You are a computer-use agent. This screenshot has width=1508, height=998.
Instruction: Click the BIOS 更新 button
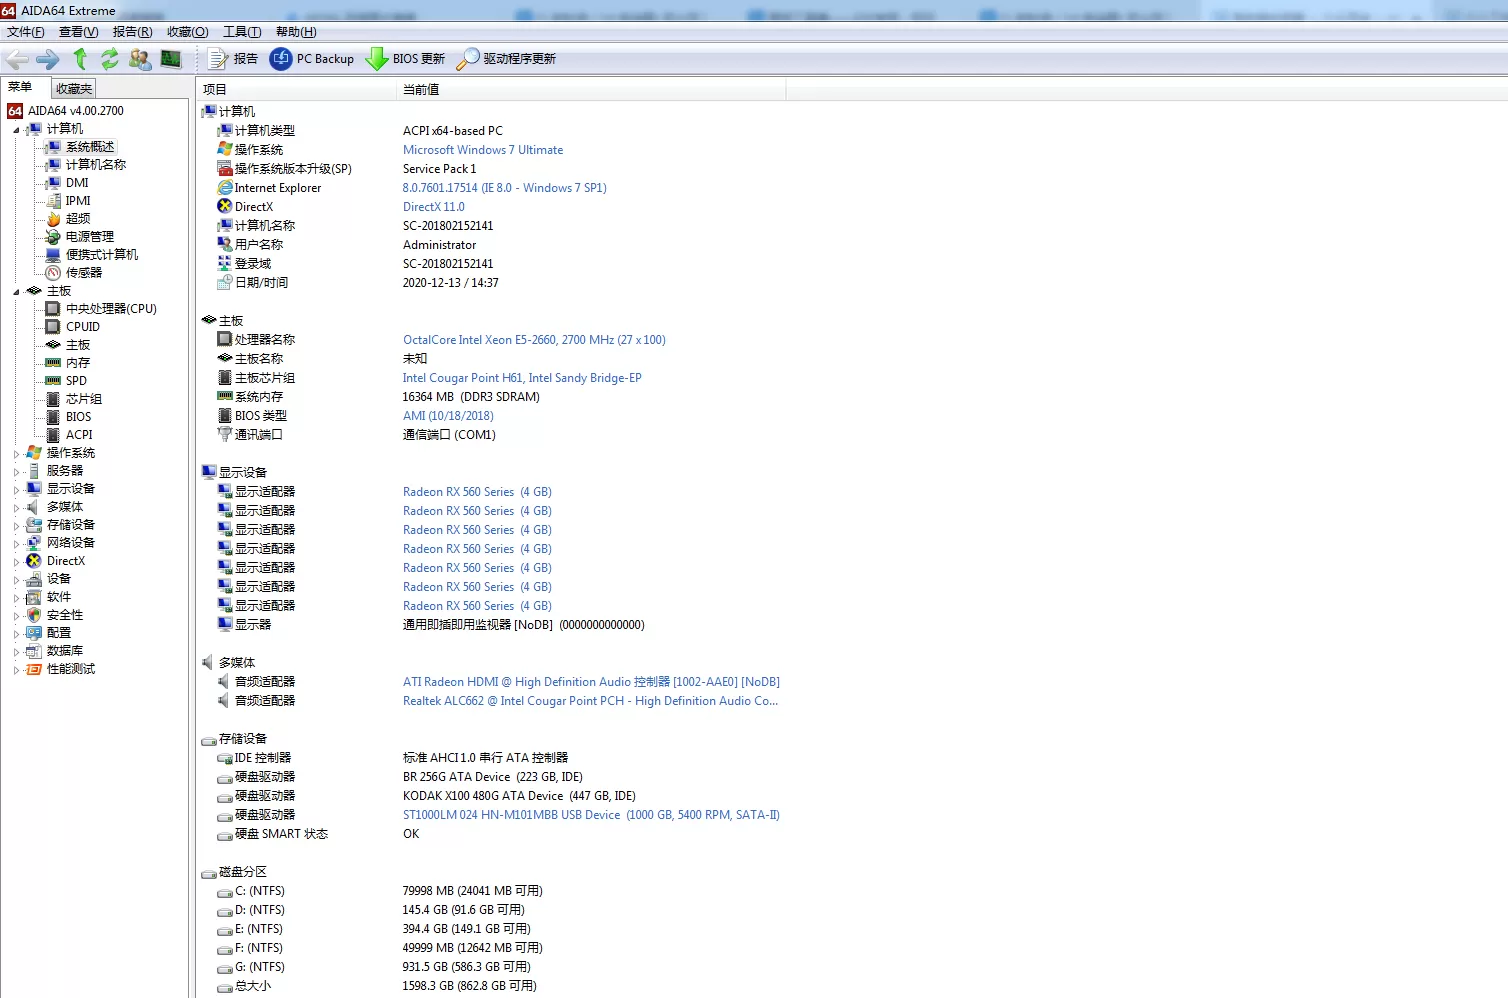tap(406, 59)
